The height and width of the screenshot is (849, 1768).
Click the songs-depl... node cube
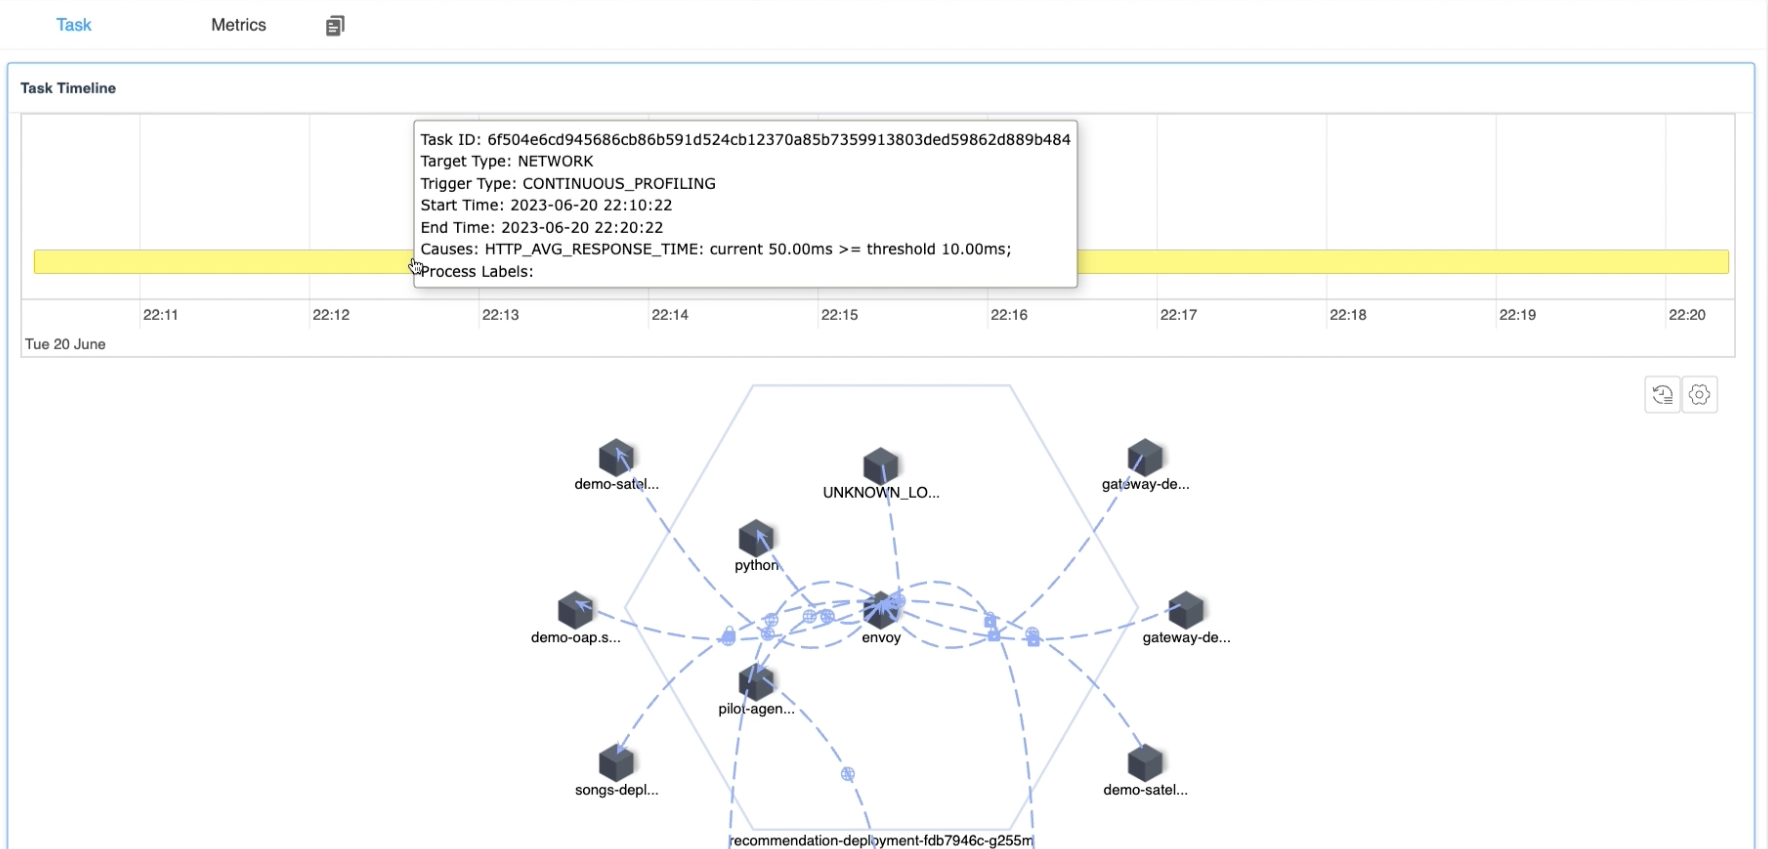click(616, 763)
